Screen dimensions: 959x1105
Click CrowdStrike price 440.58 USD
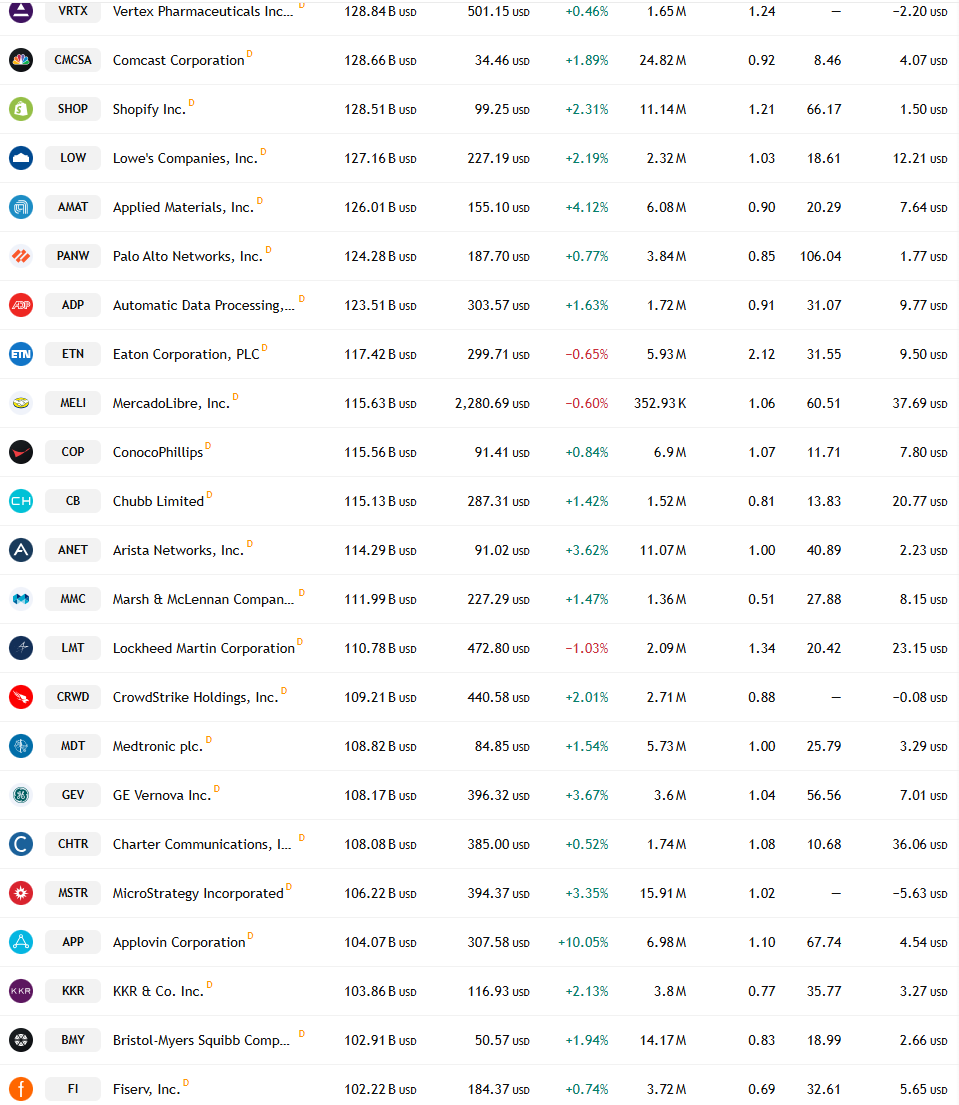498,697
